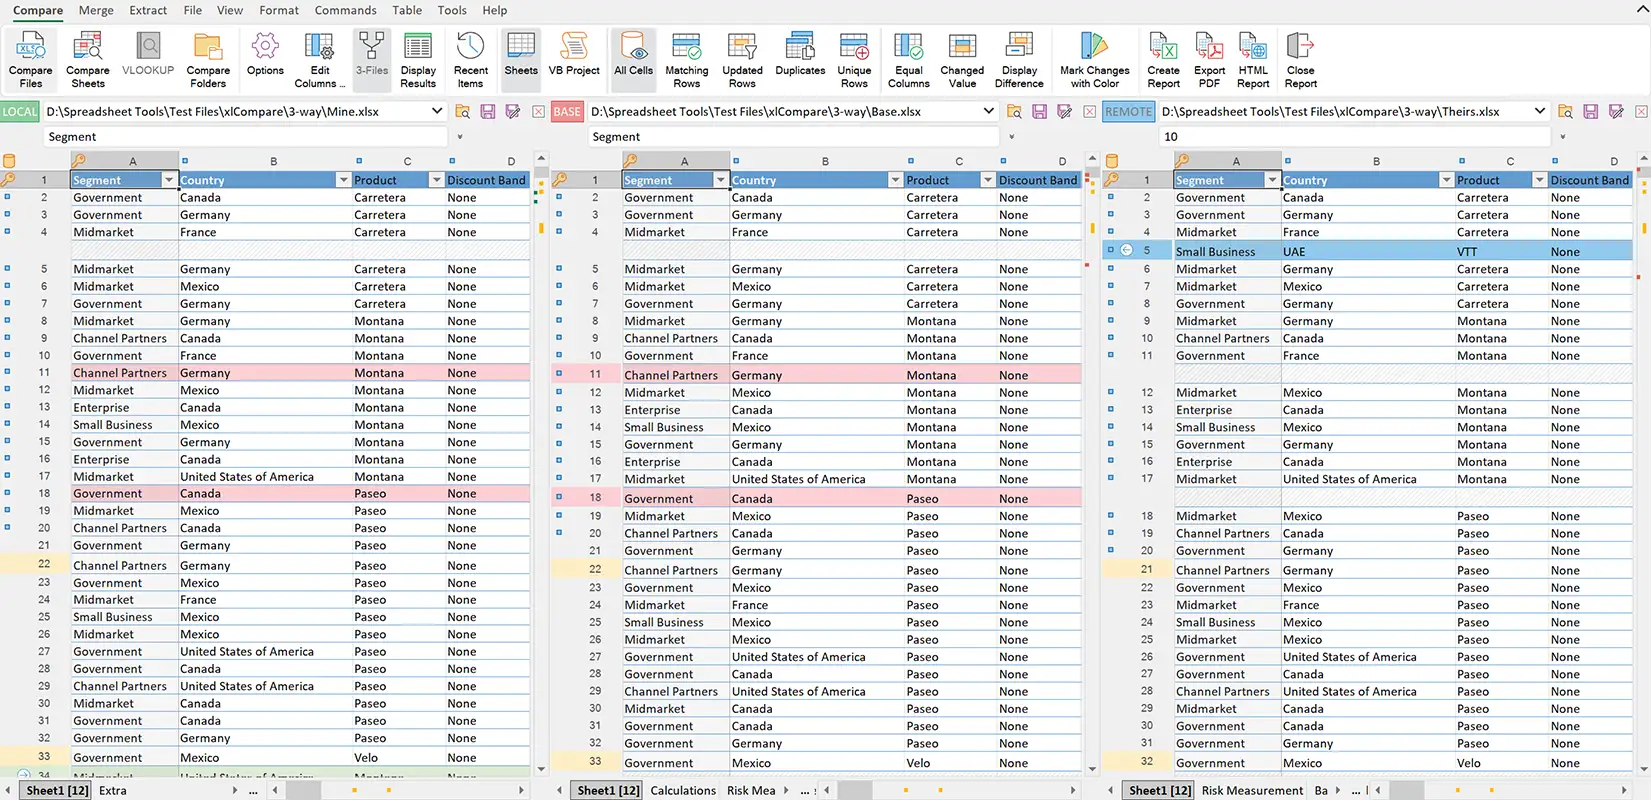Open Country filter dropdown in REMOTE sheet
1651x800 pixels.
point(1446,180)
